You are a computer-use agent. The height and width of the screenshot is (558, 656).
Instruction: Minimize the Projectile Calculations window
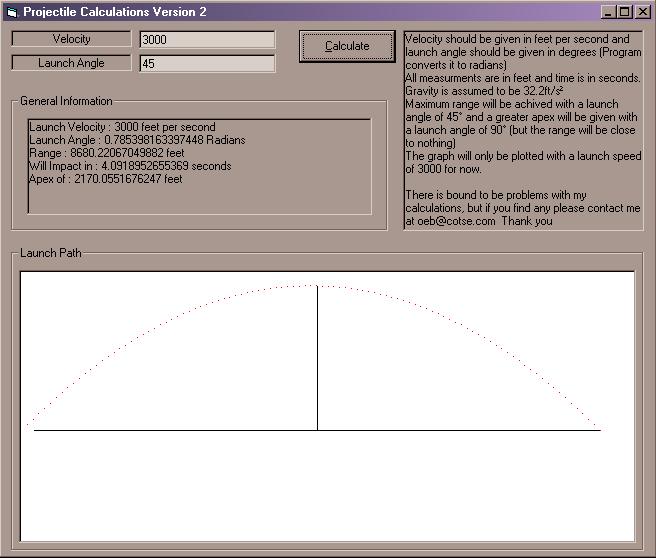[x=608, y=12]
